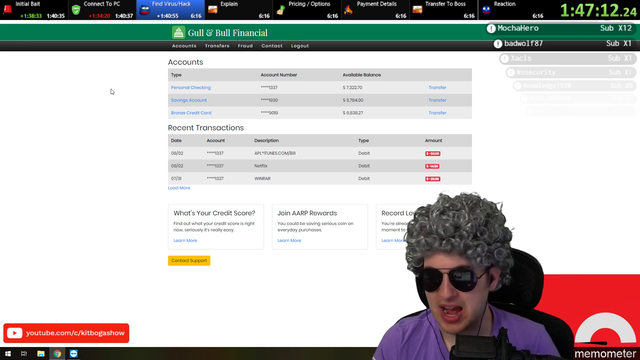Select the Netflix transaction description
The height and width of the screenshot is (360, 640).
point(260,166)
